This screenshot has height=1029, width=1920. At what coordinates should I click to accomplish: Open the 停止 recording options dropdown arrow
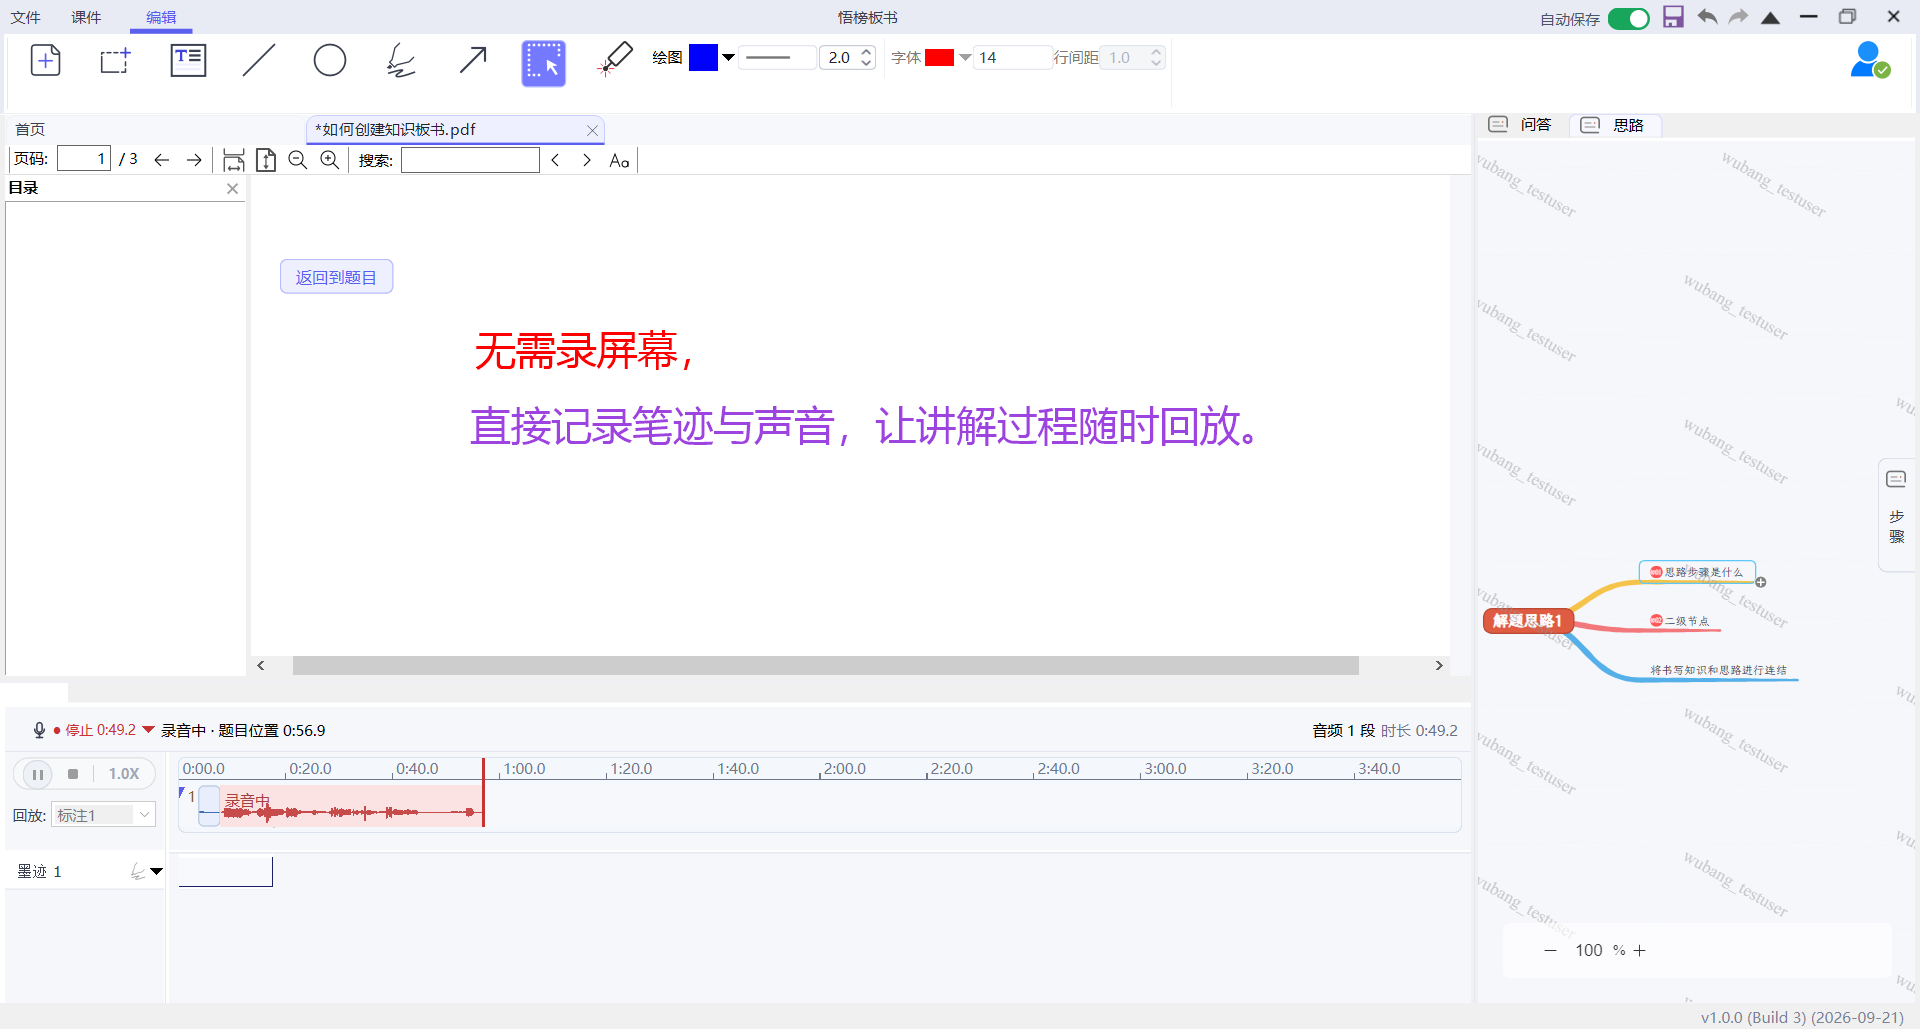(149, 730)
